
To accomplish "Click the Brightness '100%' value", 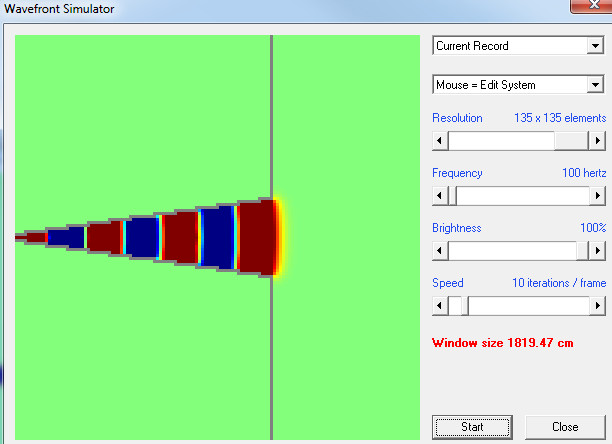I will pos(593,227).
